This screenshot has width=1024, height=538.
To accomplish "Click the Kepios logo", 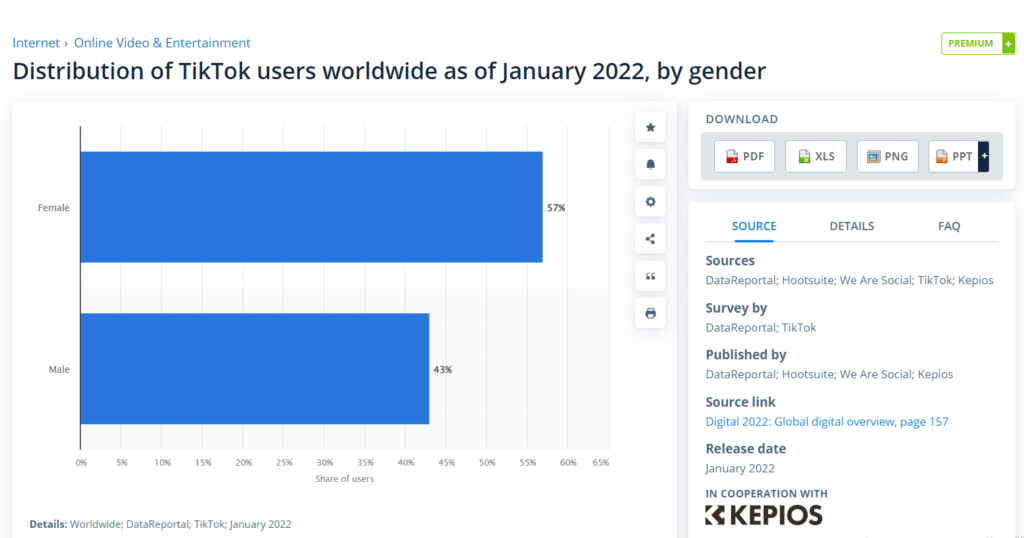I will point(763,515).
